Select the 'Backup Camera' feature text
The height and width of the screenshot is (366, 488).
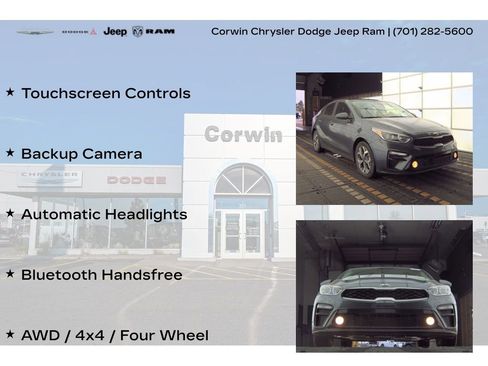click(x=82, y=154)
